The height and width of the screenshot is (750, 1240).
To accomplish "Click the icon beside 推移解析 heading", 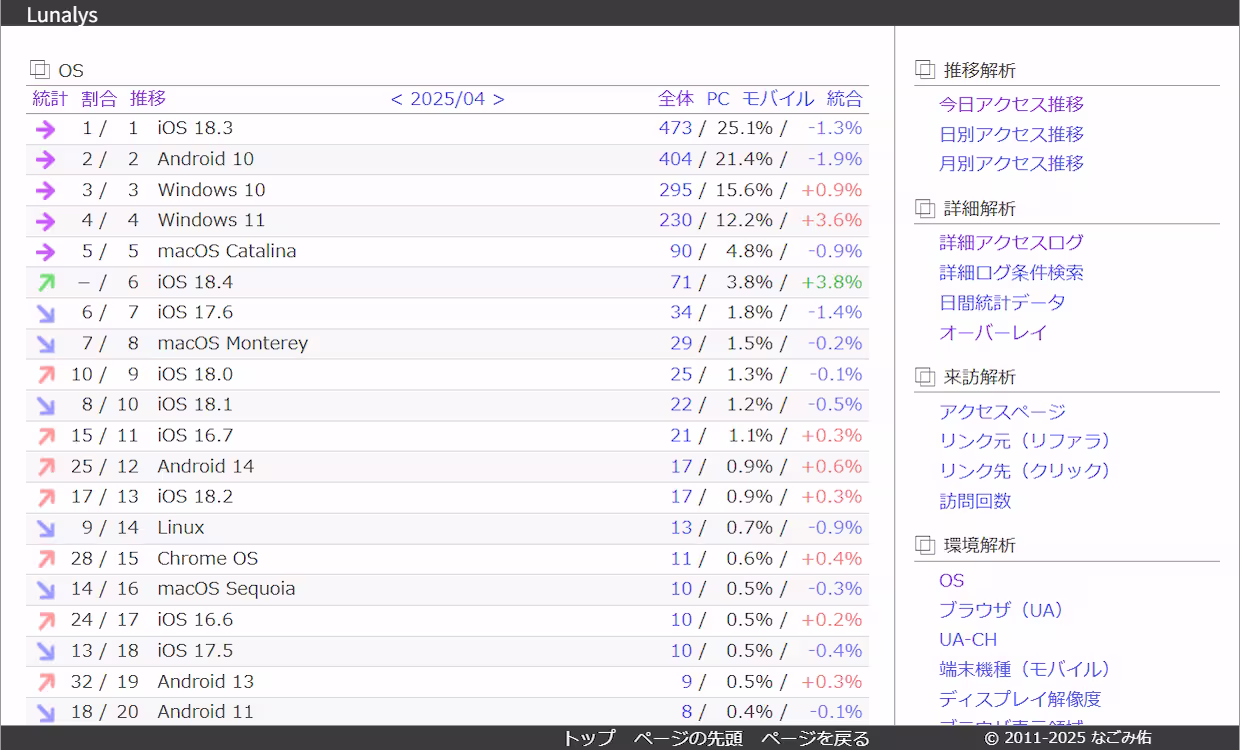I will 925,70.
